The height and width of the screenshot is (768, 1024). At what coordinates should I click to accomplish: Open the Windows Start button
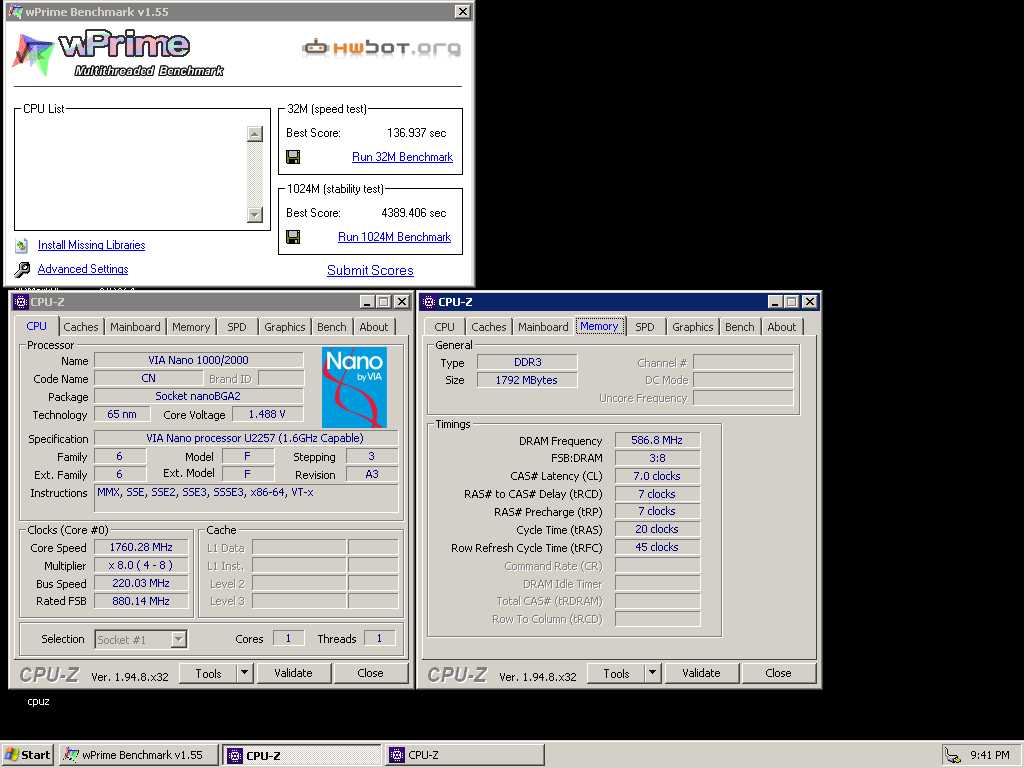[27, 755]
